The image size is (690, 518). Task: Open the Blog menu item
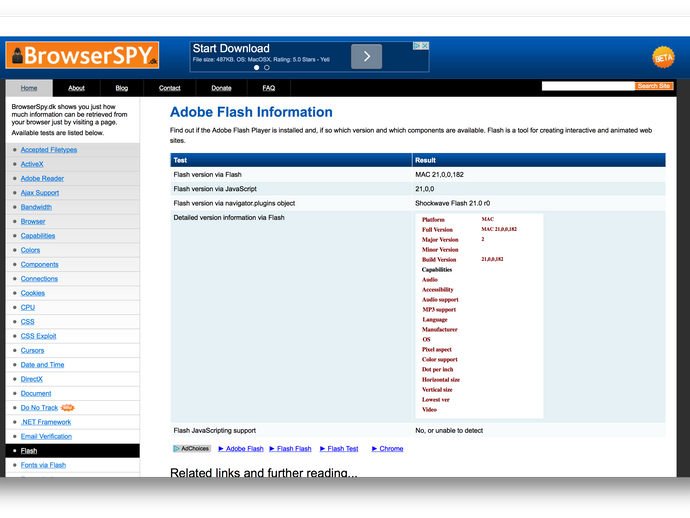click(122, 88)
